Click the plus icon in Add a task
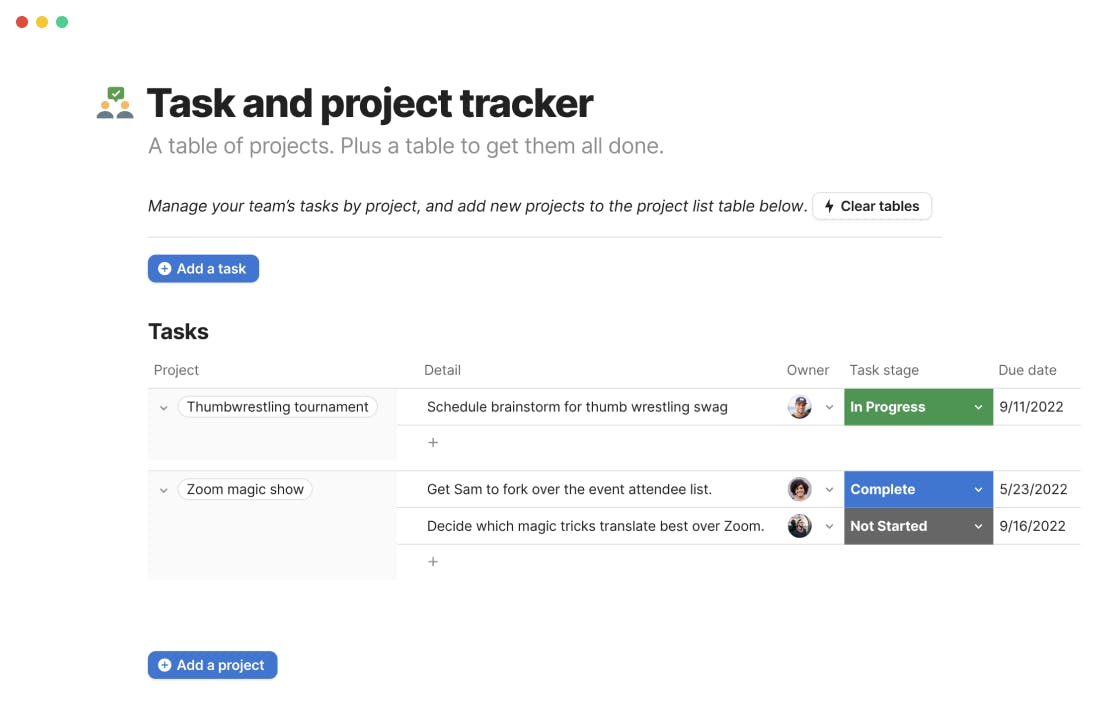This screenshot has height=720, width=1096. tap(165, 269)
